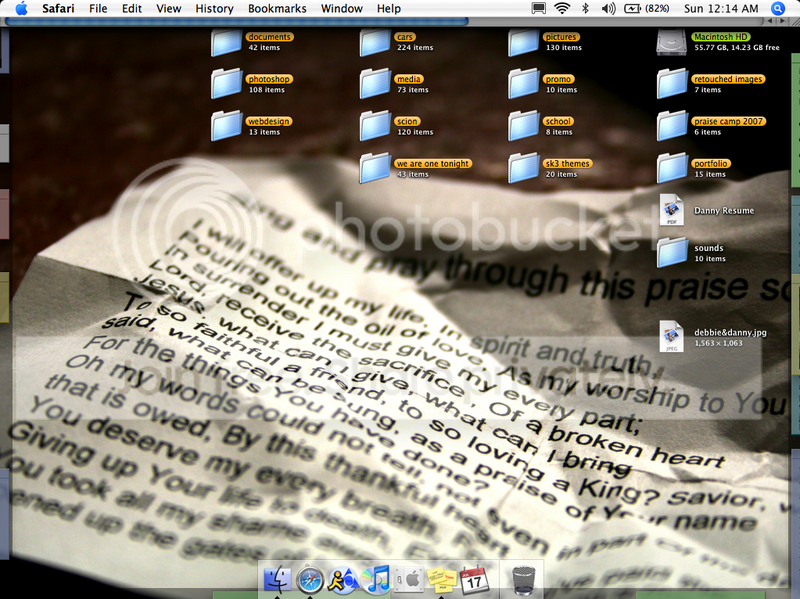Screen dimensions: 800x599
Task: Open the volume control menu
Action: (x=607, y=8)
